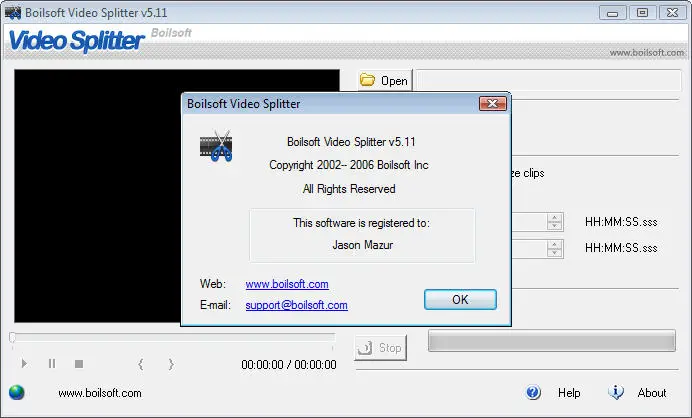The height and width of the screenshot is (418, 692).
Task: Click the Stop button
Action: (x=380, y=348)
